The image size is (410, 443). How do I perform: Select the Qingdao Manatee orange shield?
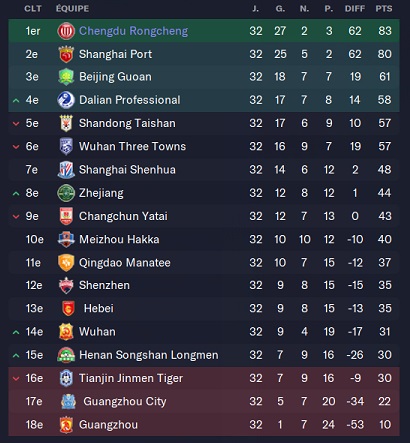coord(66,263)
